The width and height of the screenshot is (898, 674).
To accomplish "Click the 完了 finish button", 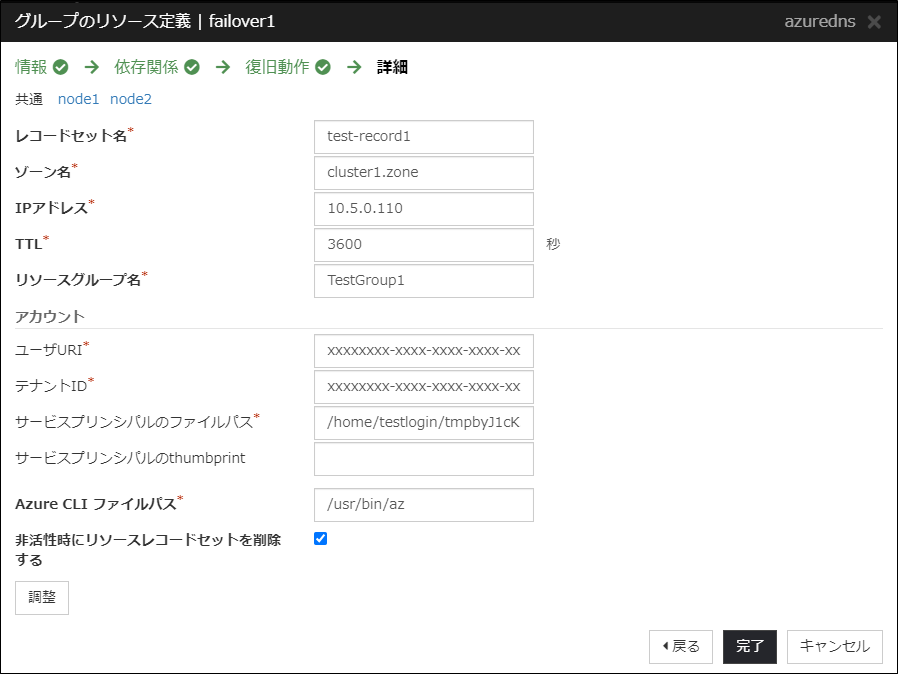I will (749, 646).
